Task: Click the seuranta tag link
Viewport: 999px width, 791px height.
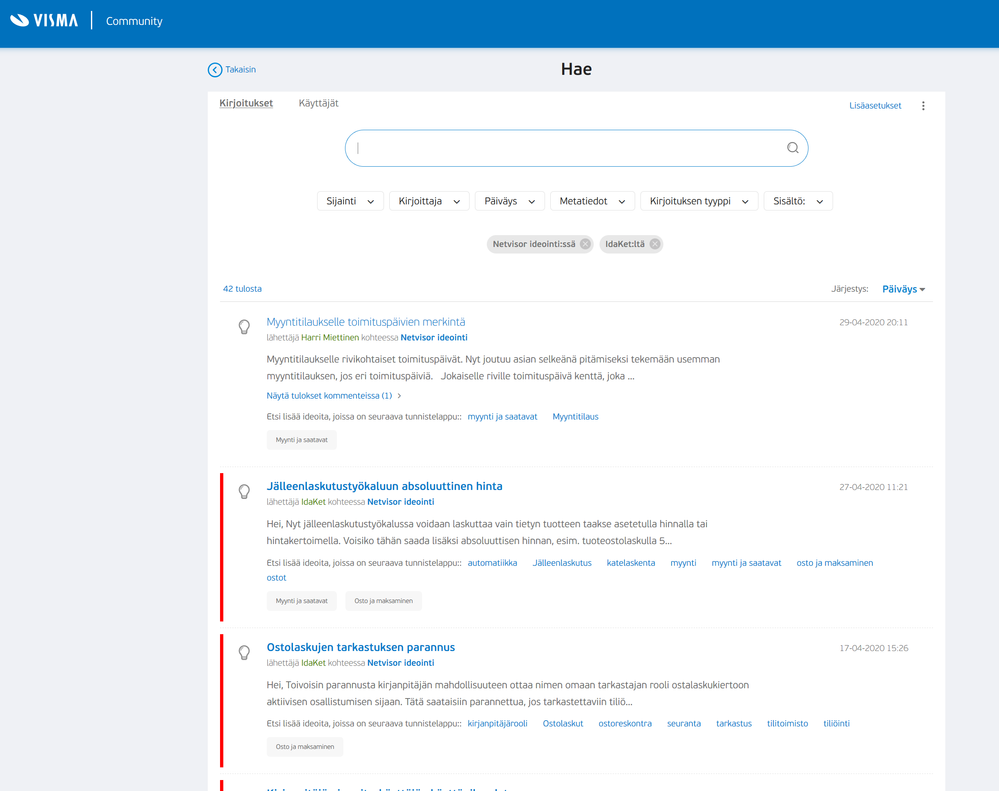Action: (x=684, y=723)
